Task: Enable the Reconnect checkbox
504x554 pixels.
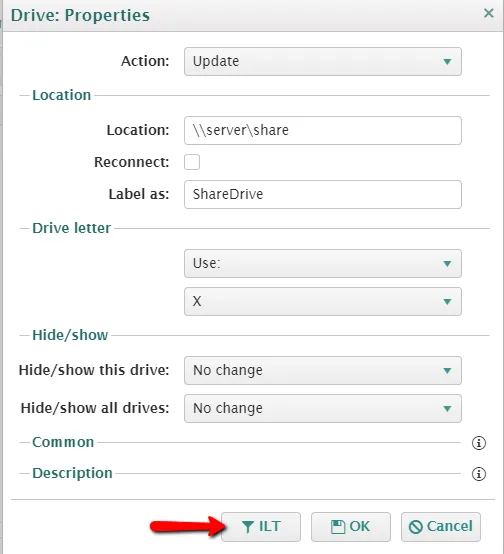Action: point(192,162)
